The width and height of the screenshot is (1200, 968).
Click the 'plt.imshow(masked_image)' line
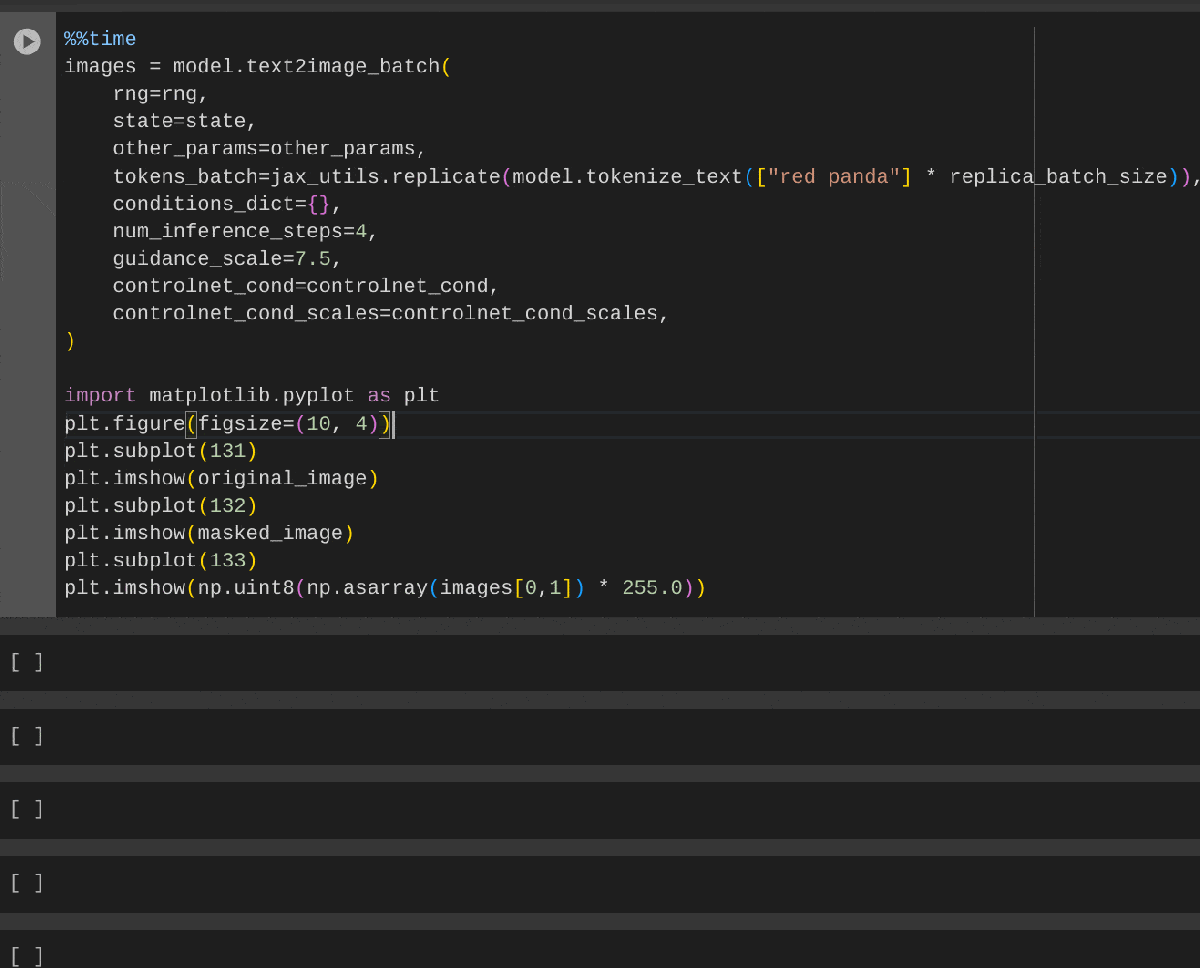(x=209, y=533)
